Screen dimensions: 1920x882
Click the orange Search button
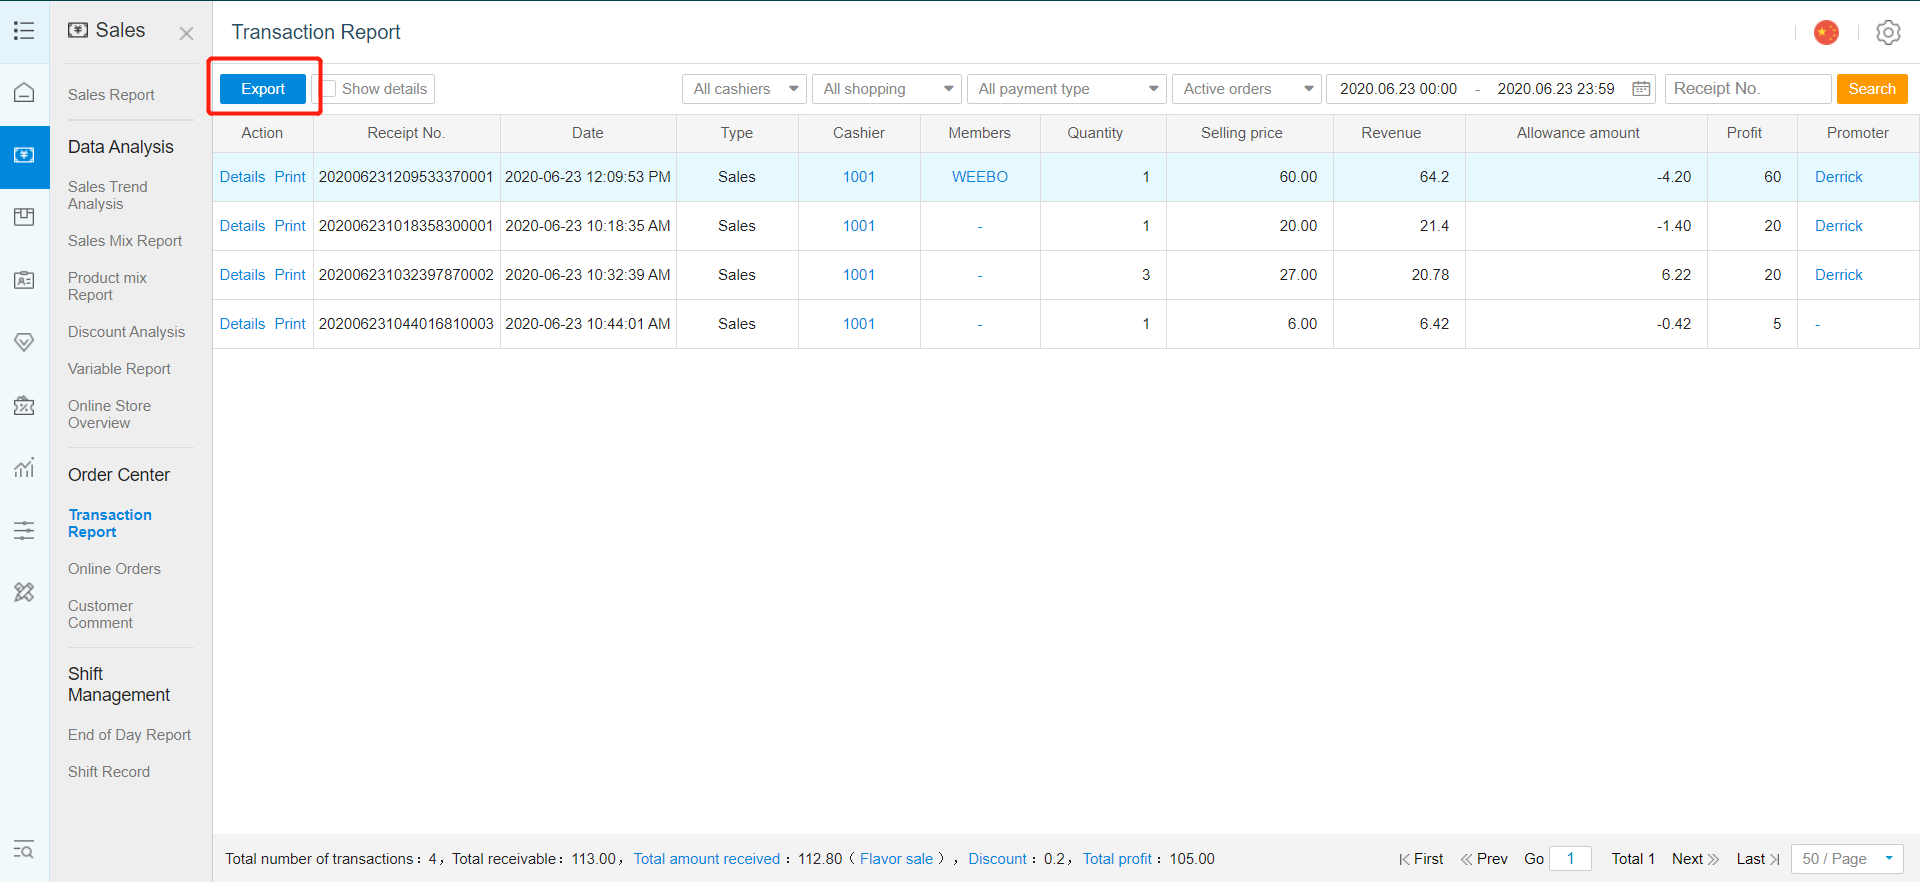[x=1872, y=89]
